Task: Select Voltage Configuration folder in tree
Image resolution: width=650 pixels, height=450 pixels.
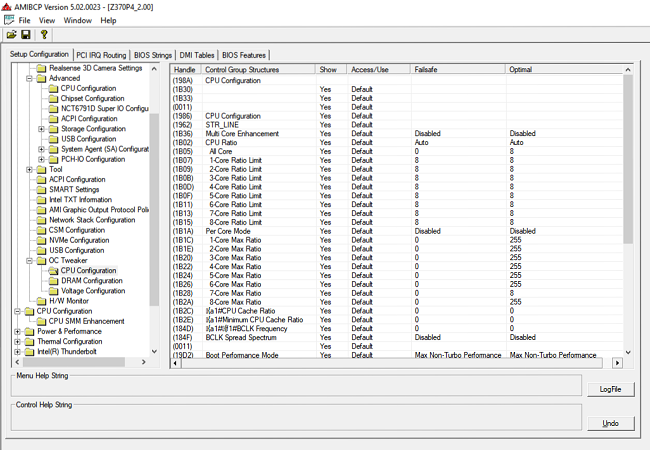Action: coord(93,290)
